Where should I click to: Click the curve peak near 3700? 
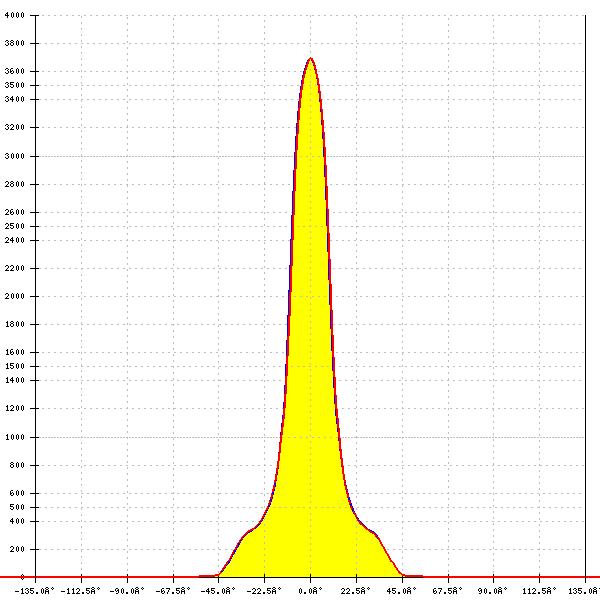(x=310, y=59)
